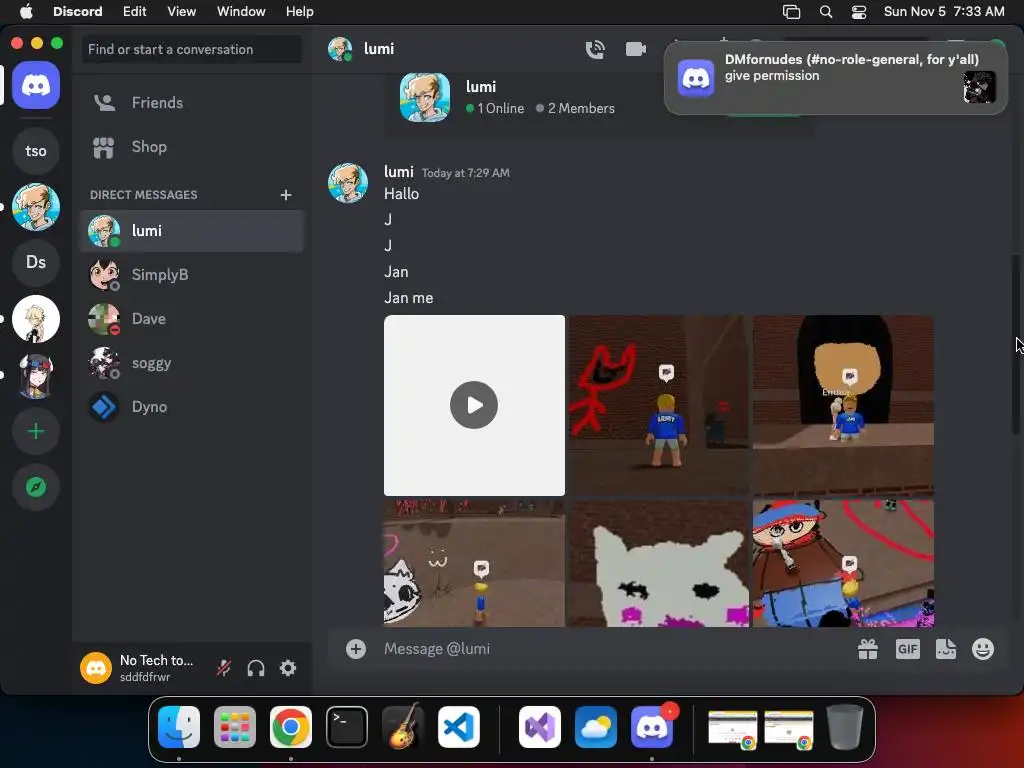Start voice call with lumi
This screenshot has width=1024, height=768.
pos(595,49)
